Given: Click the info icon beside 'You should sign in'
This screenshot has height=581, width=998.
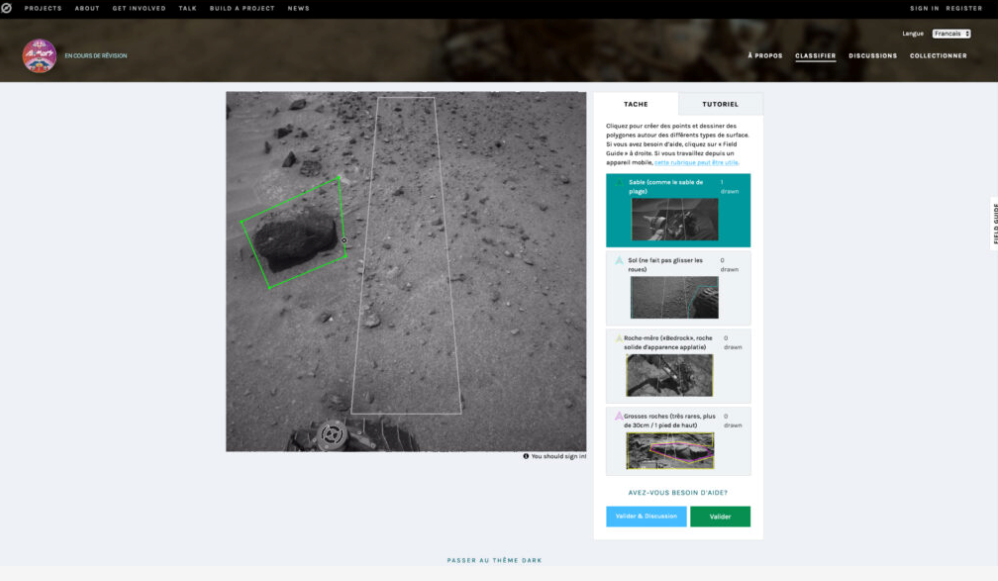Looking at the screenshot, I should [526, 456].
